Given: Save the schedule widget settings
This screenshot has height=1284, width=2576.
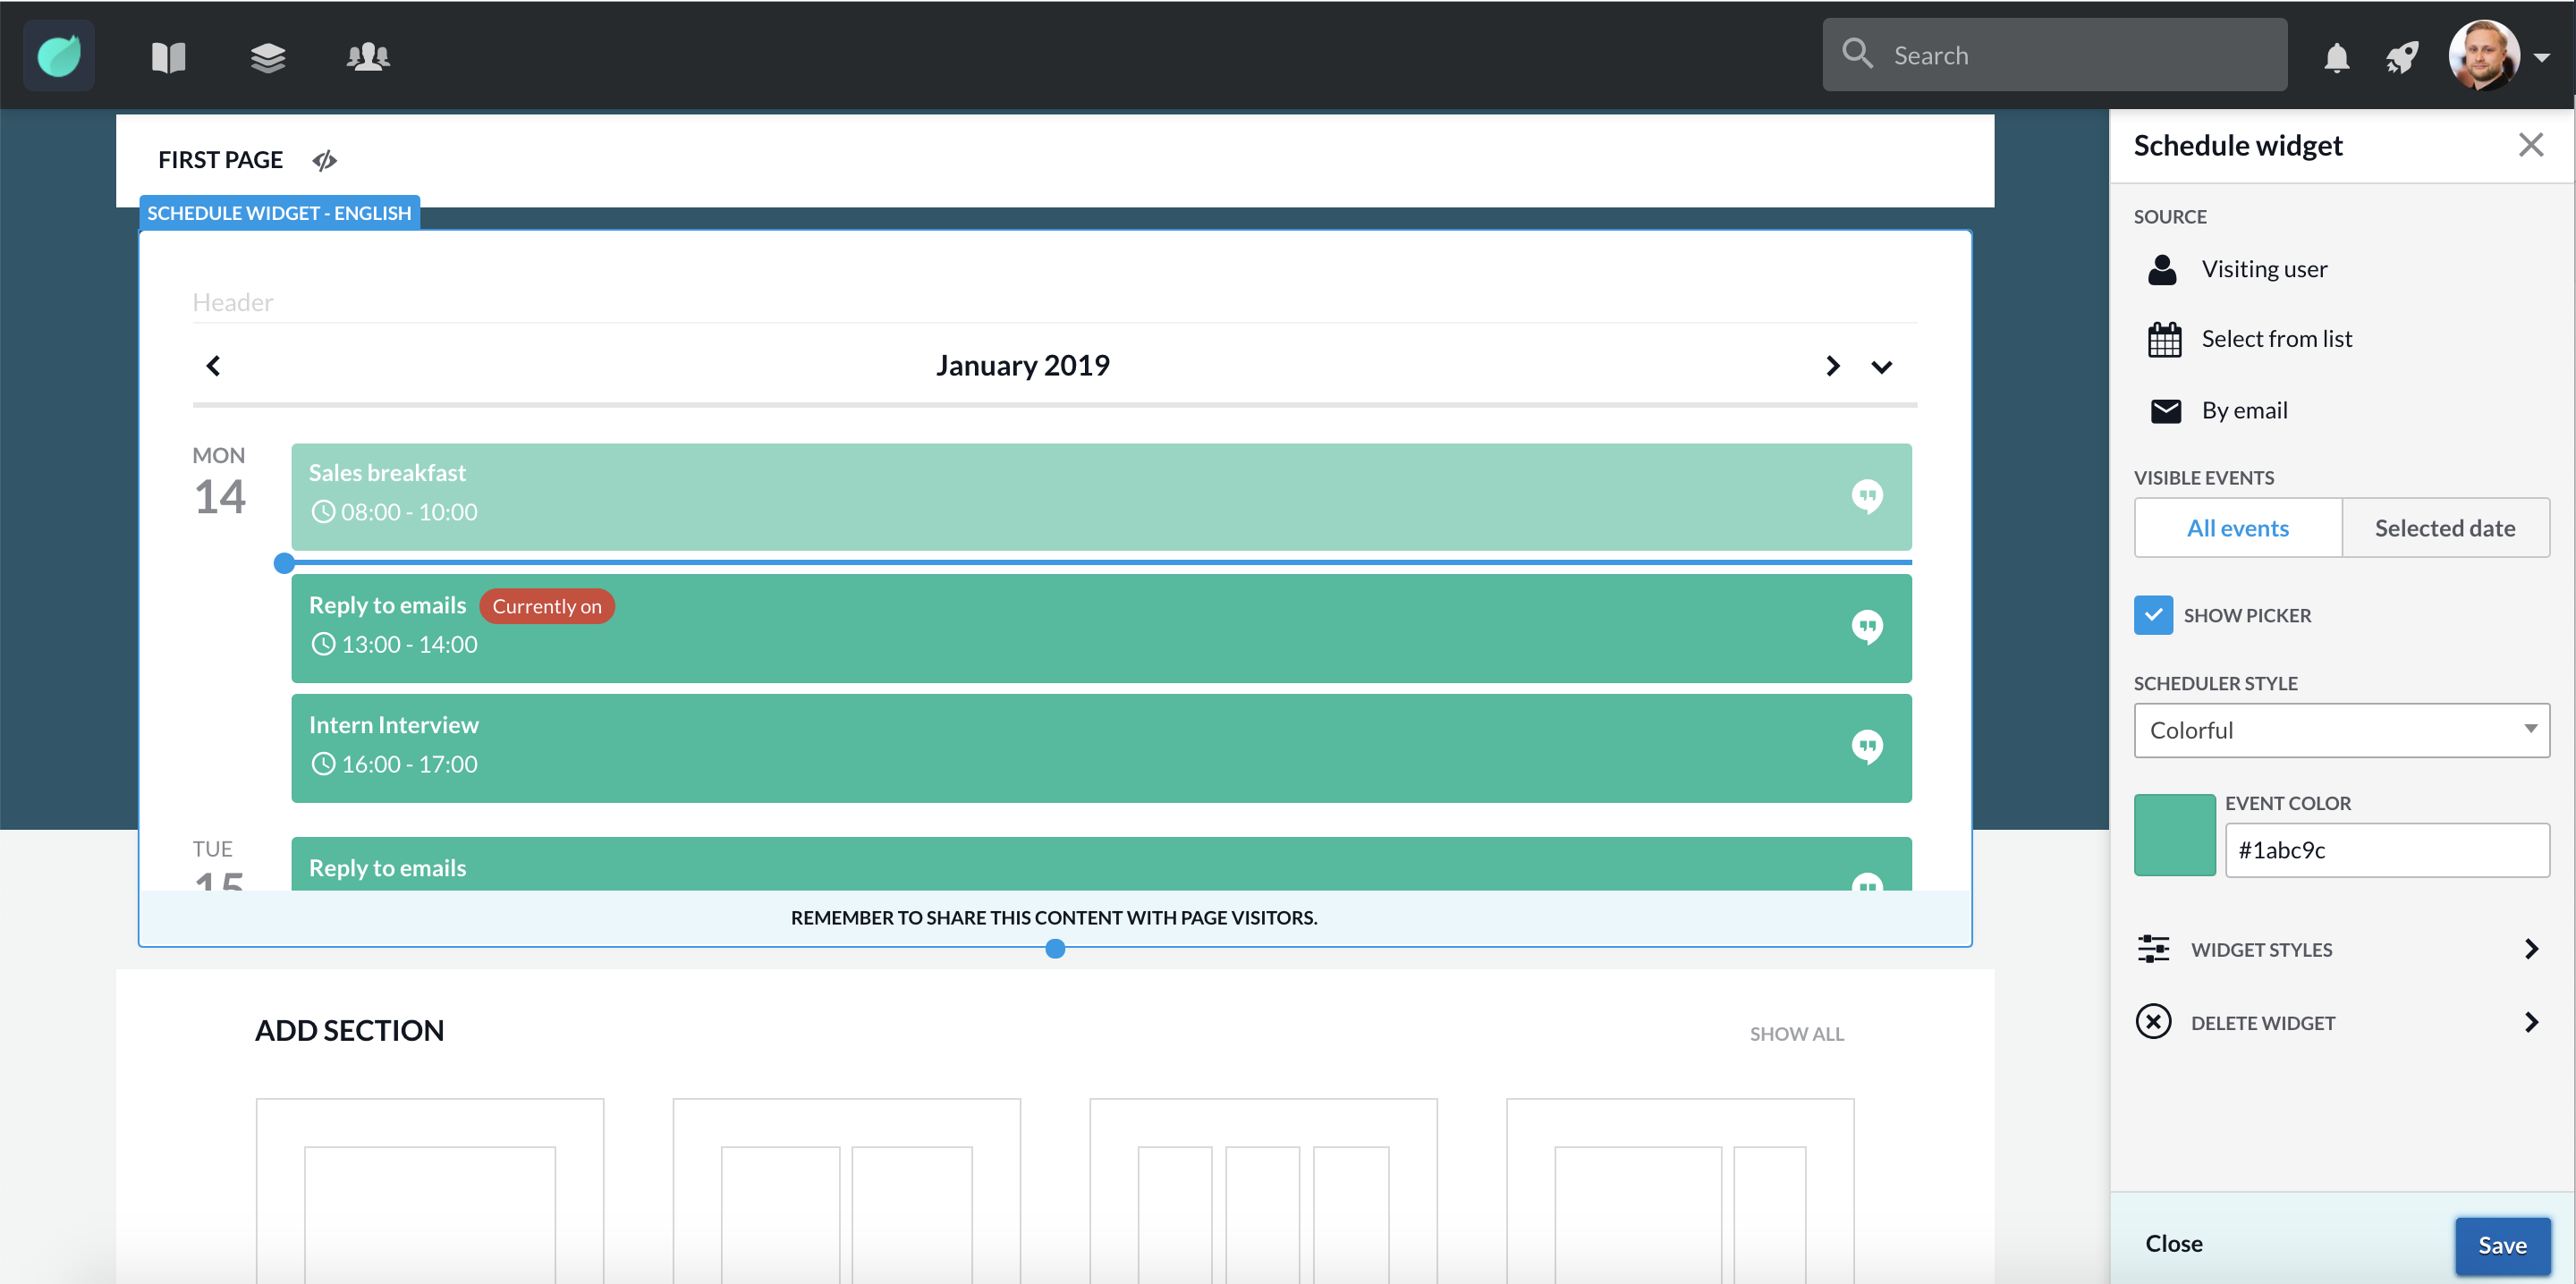Looking at the screenshot, I should (2501, 1245).
